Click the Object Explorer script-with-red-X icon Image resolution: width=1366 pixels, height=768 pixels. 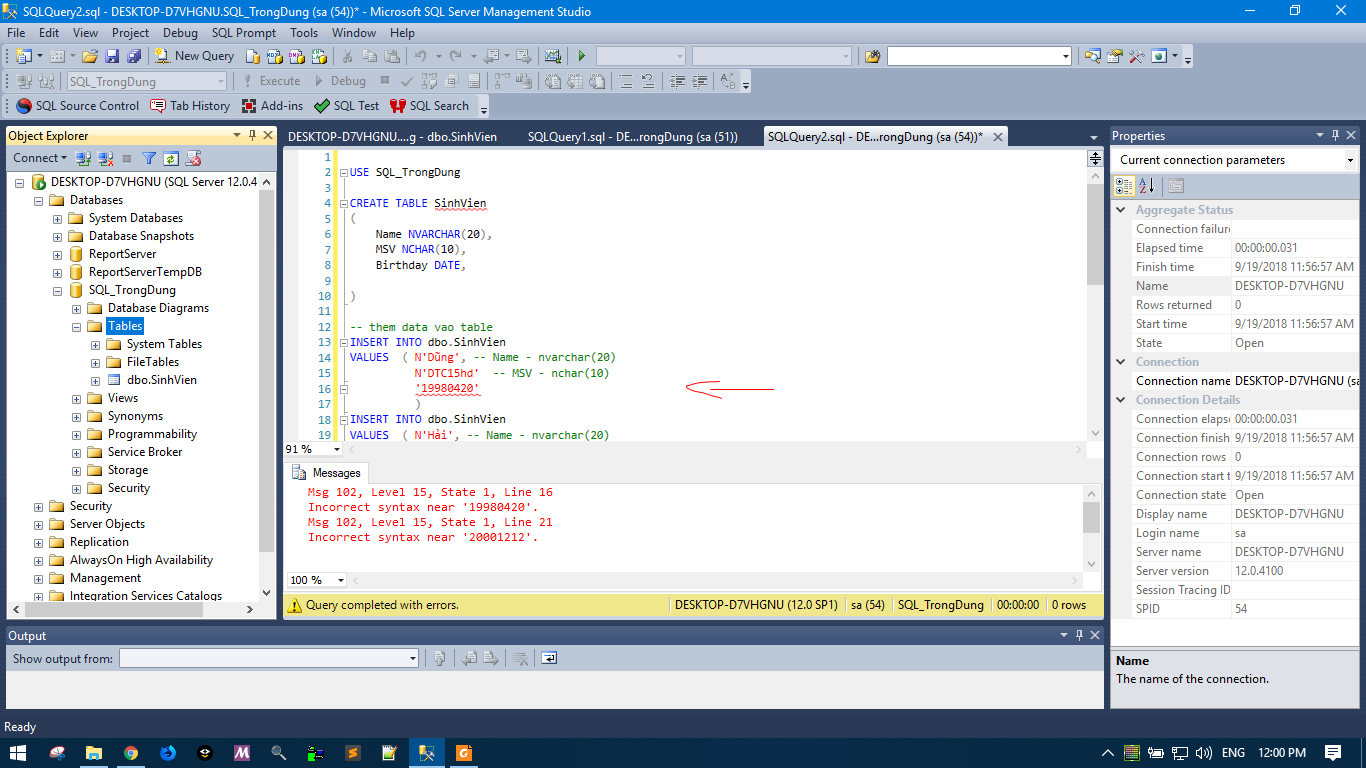tap(194, 158)
